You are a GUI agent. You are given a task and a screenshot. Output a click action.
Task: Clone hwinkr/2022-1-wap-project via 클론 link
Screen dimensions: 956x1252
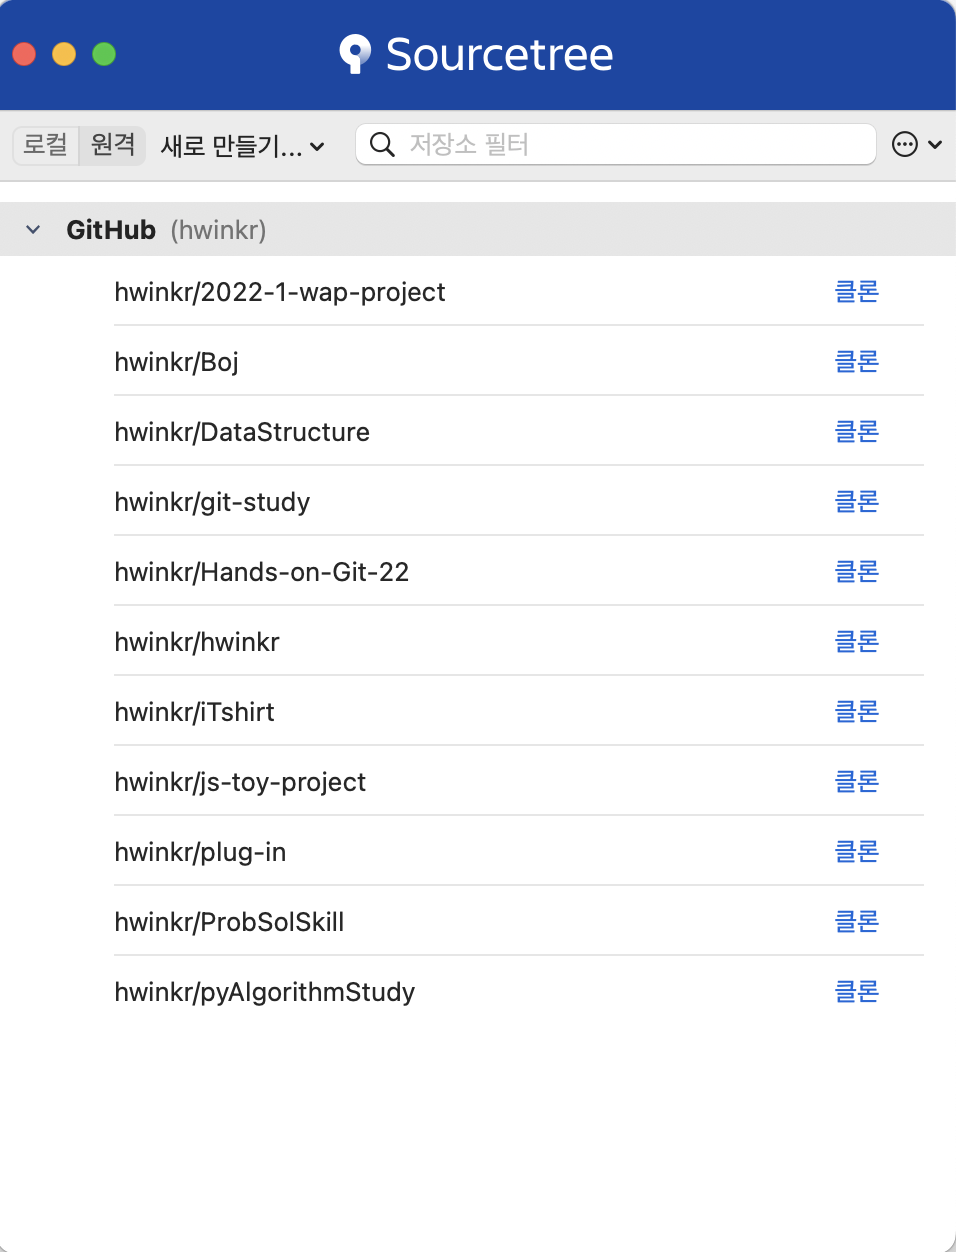(857, 291)
